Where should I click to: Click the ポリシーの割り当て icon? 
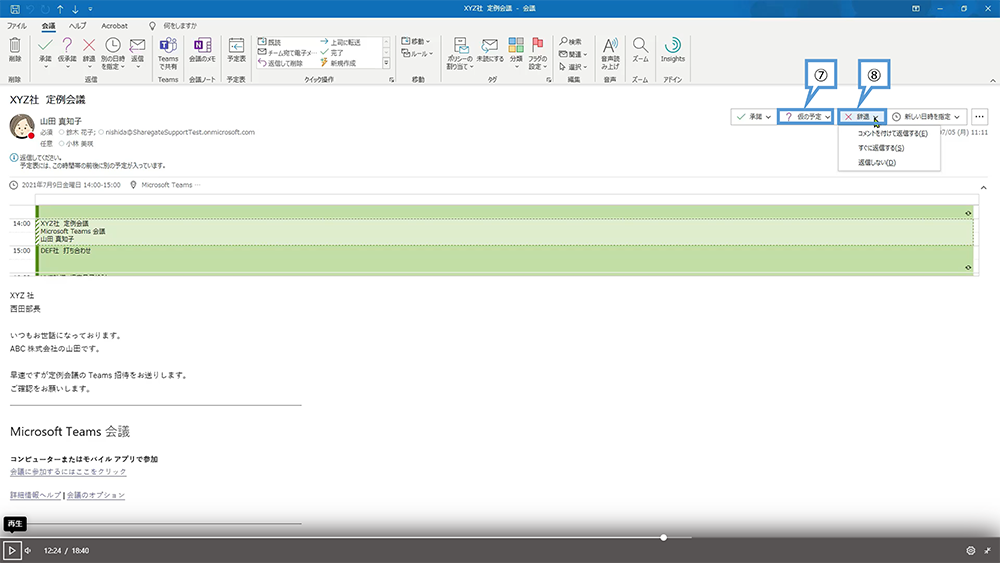(460, 45)
